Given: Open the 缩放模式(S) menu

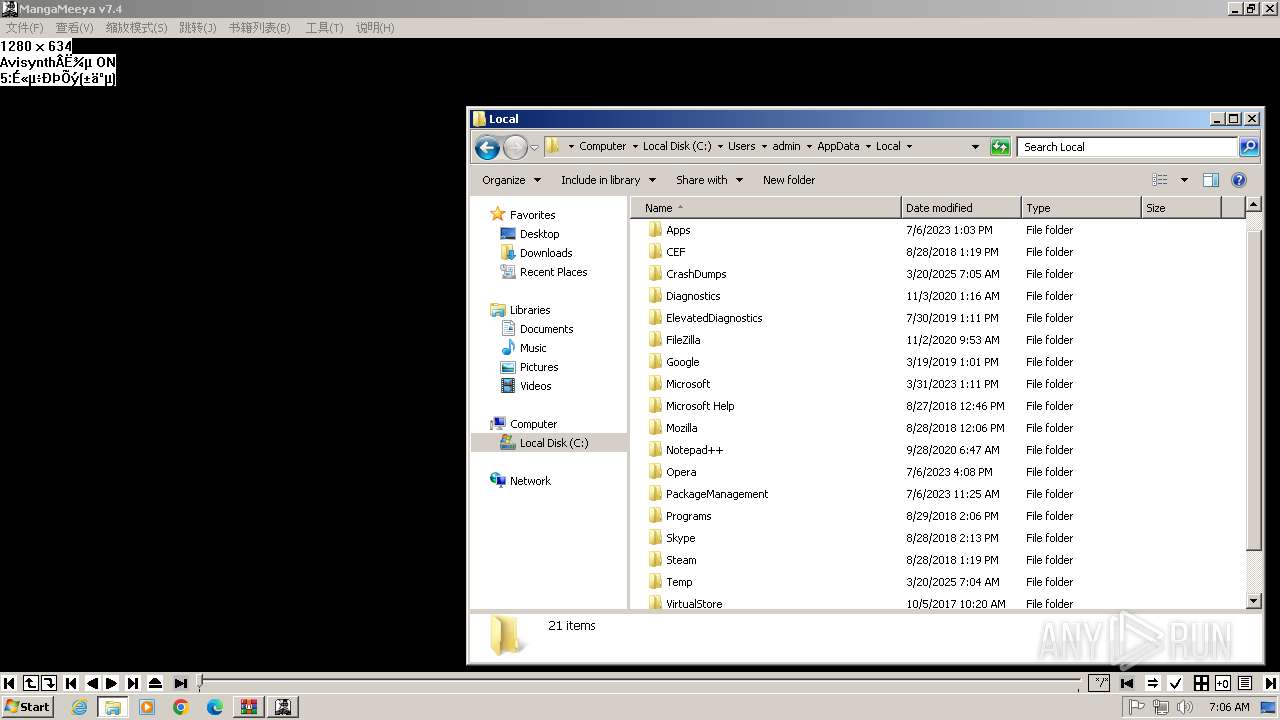Looking at the screenshot, I should [x=136, y=27].
